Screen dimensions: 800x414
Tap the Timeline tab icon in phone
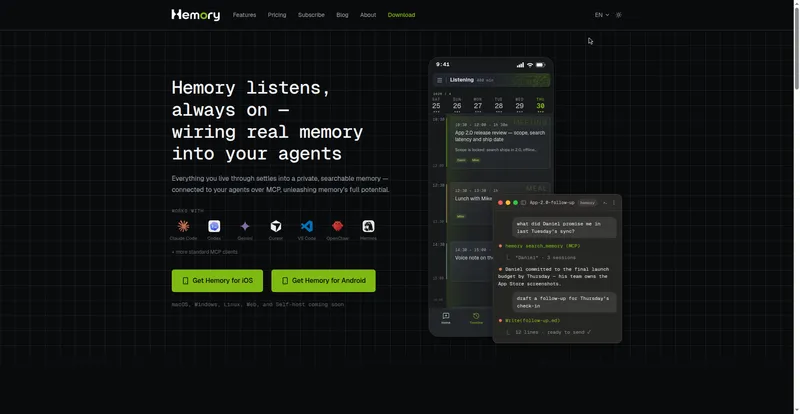476,318
